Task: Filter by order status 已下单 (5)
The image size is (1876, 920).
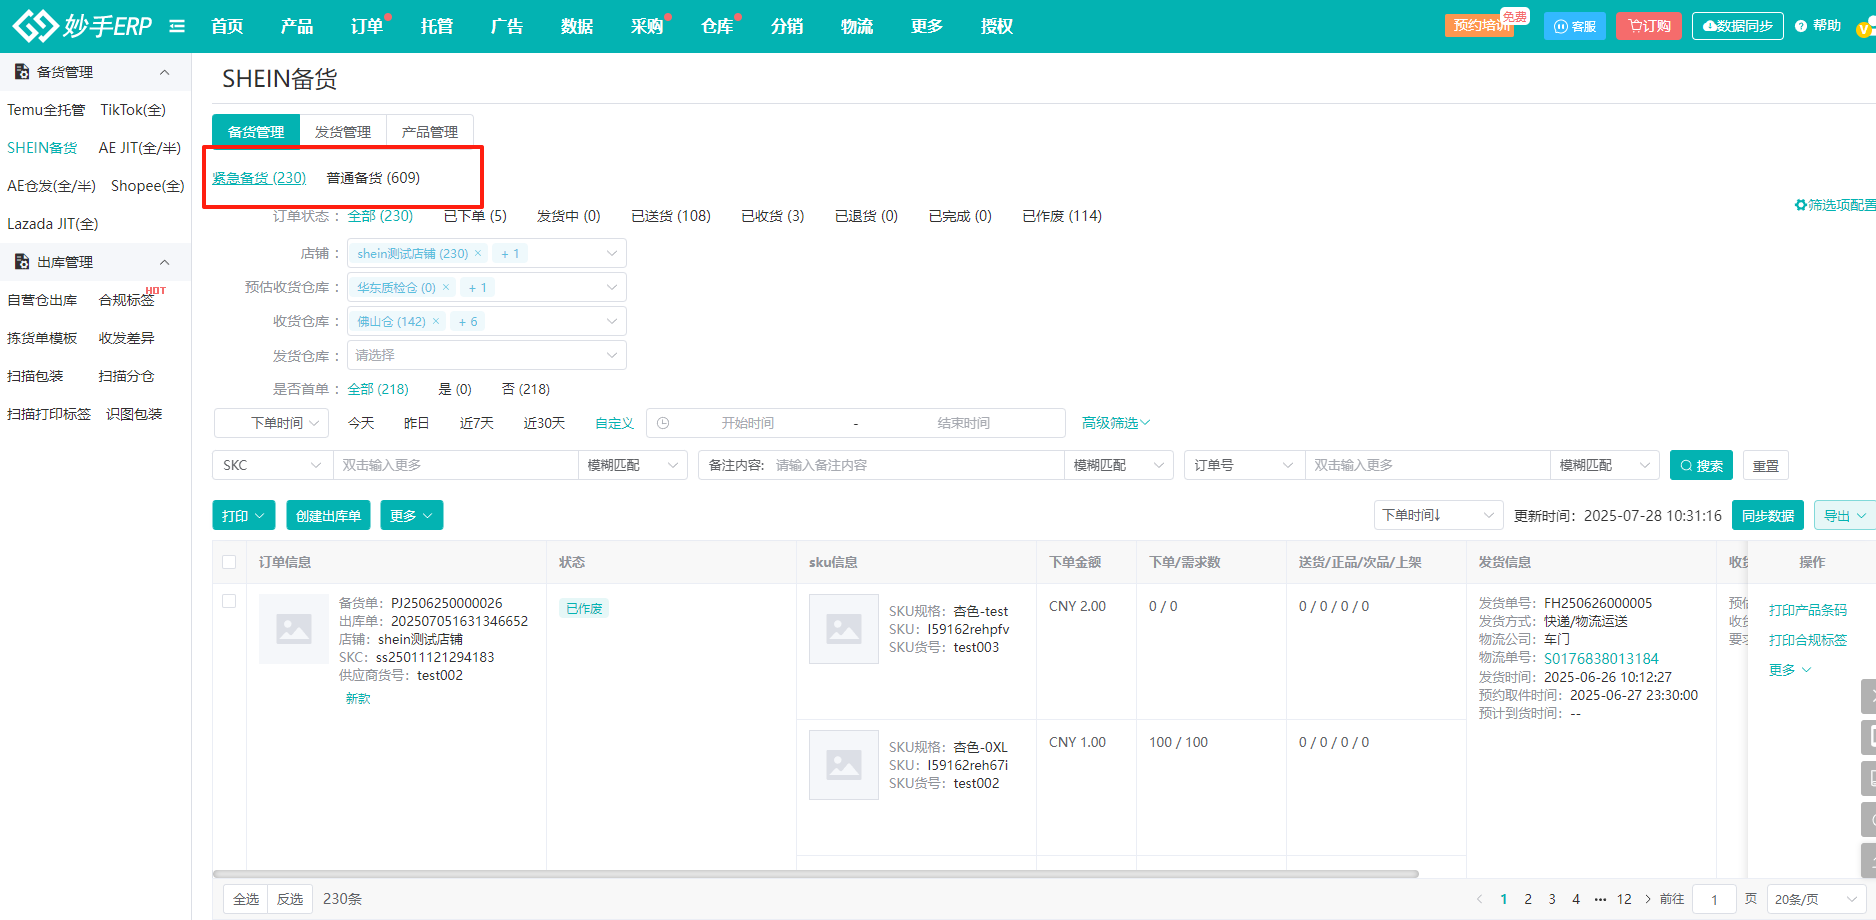Action: pyautogui.click(x=475, y=216)
